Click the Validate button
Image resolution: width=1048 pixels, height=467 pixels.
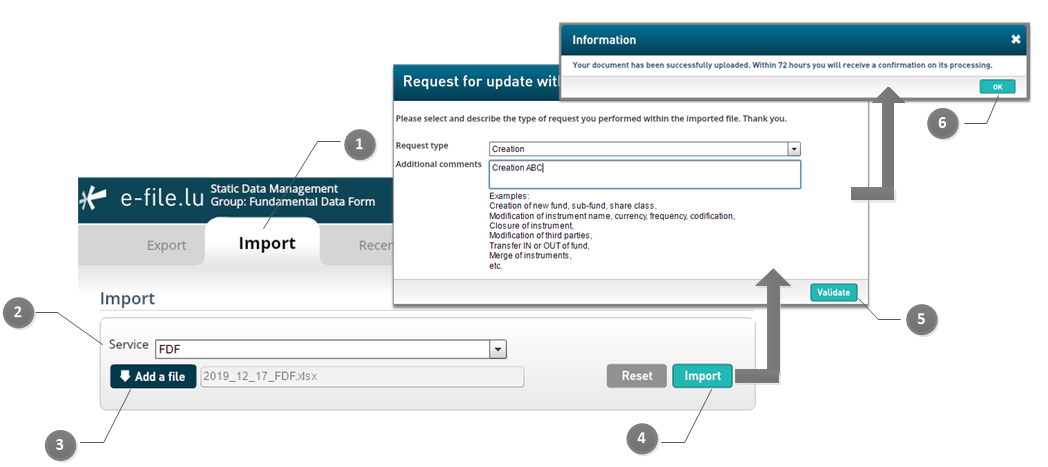tap(833, 292)
